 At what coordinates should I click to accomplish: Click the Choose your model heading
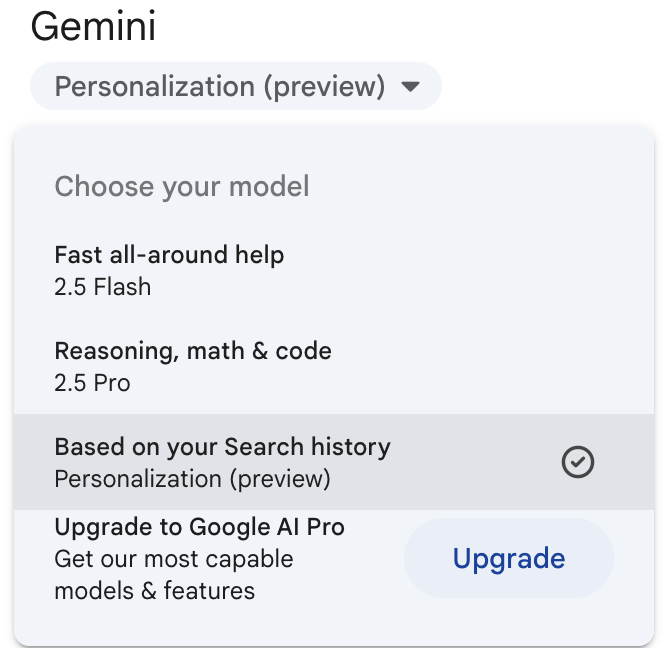(182, 186)
